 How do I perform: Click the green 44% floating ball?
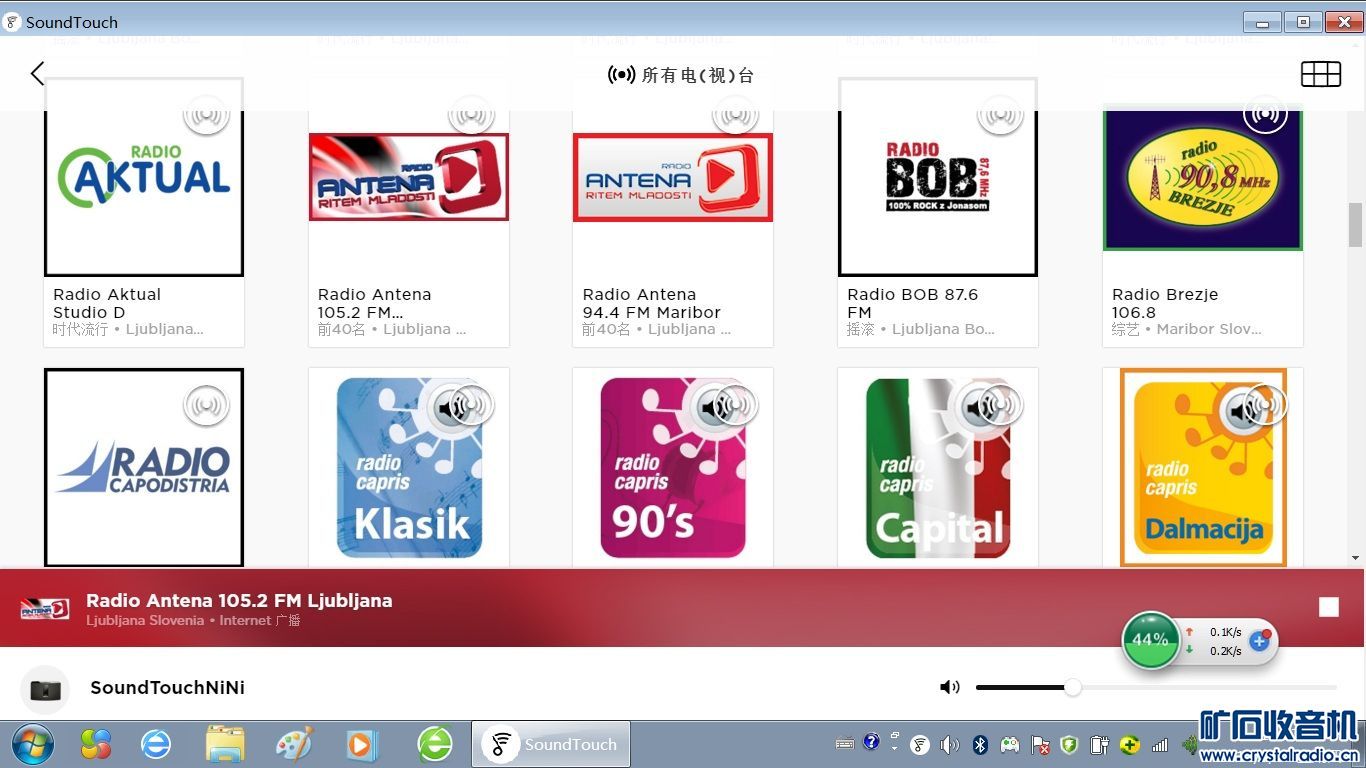click(1150, 639)
